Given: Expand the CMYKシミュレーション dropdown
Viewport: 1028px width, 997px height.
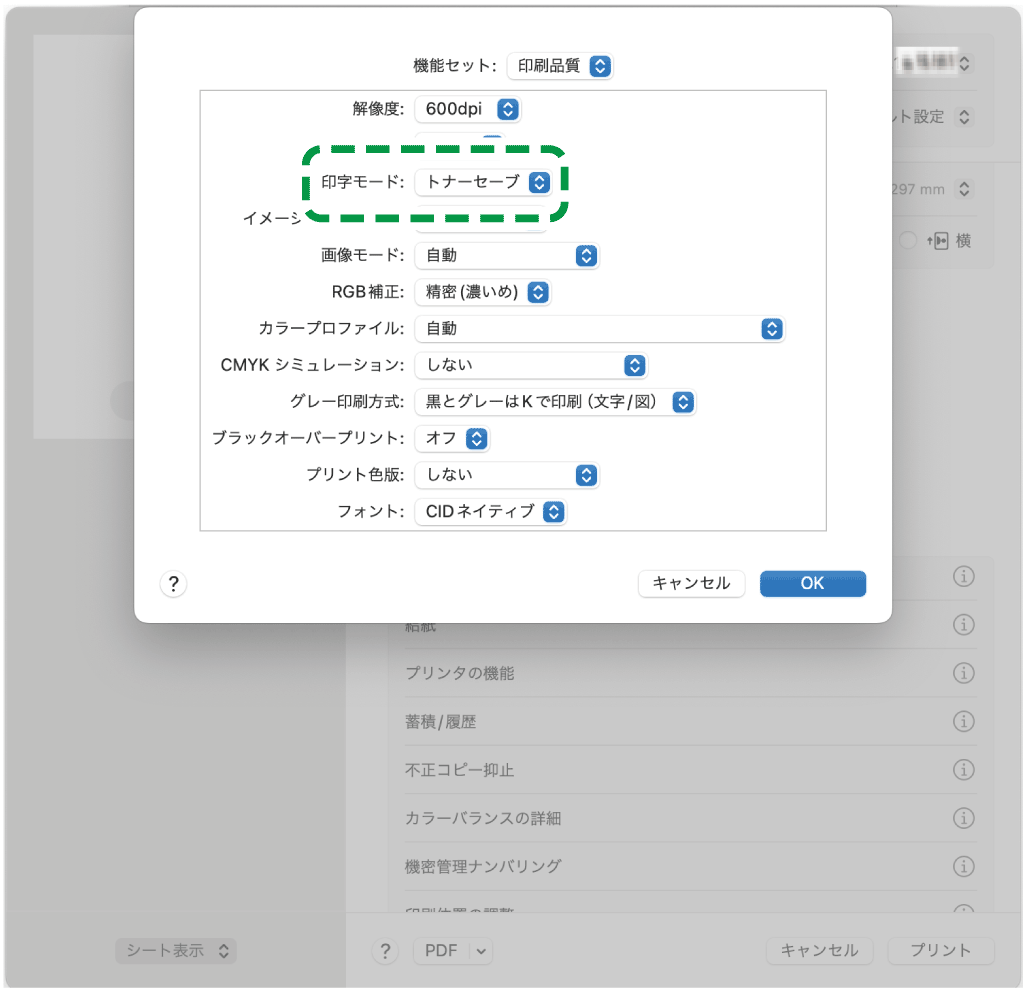Looking at the screenshot, I should point(531,365).
